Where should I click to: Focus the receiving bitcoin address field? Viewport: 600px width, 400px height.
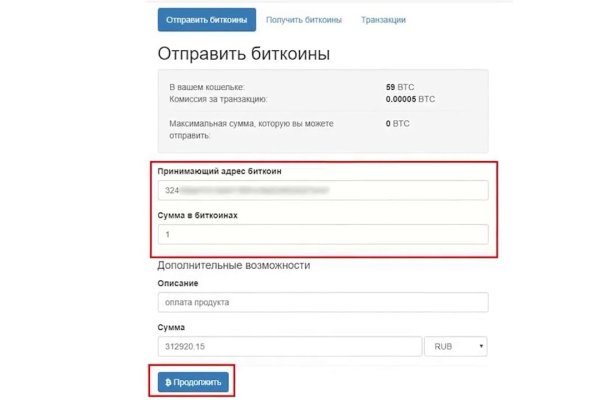(322, 190)
